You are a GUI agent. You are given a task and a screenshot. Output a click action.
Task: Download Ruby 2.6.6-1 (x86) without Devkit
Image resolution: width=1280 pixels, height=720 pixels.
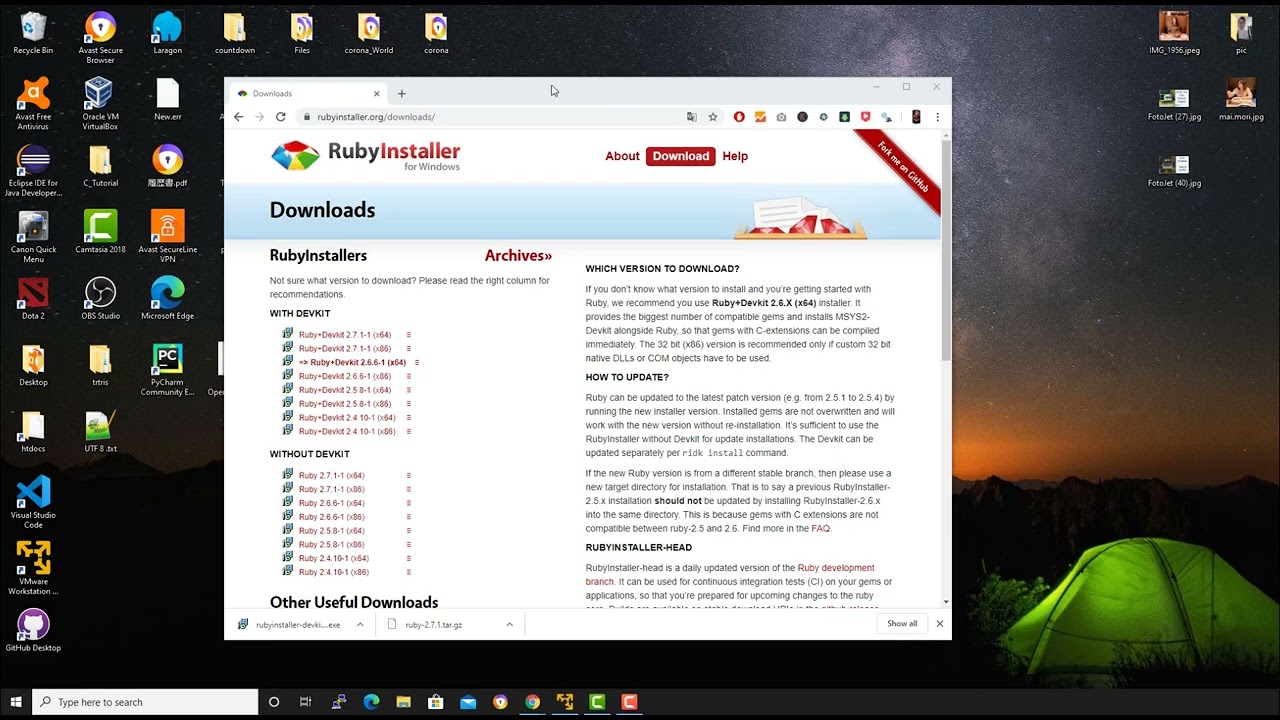pos(331,517)
